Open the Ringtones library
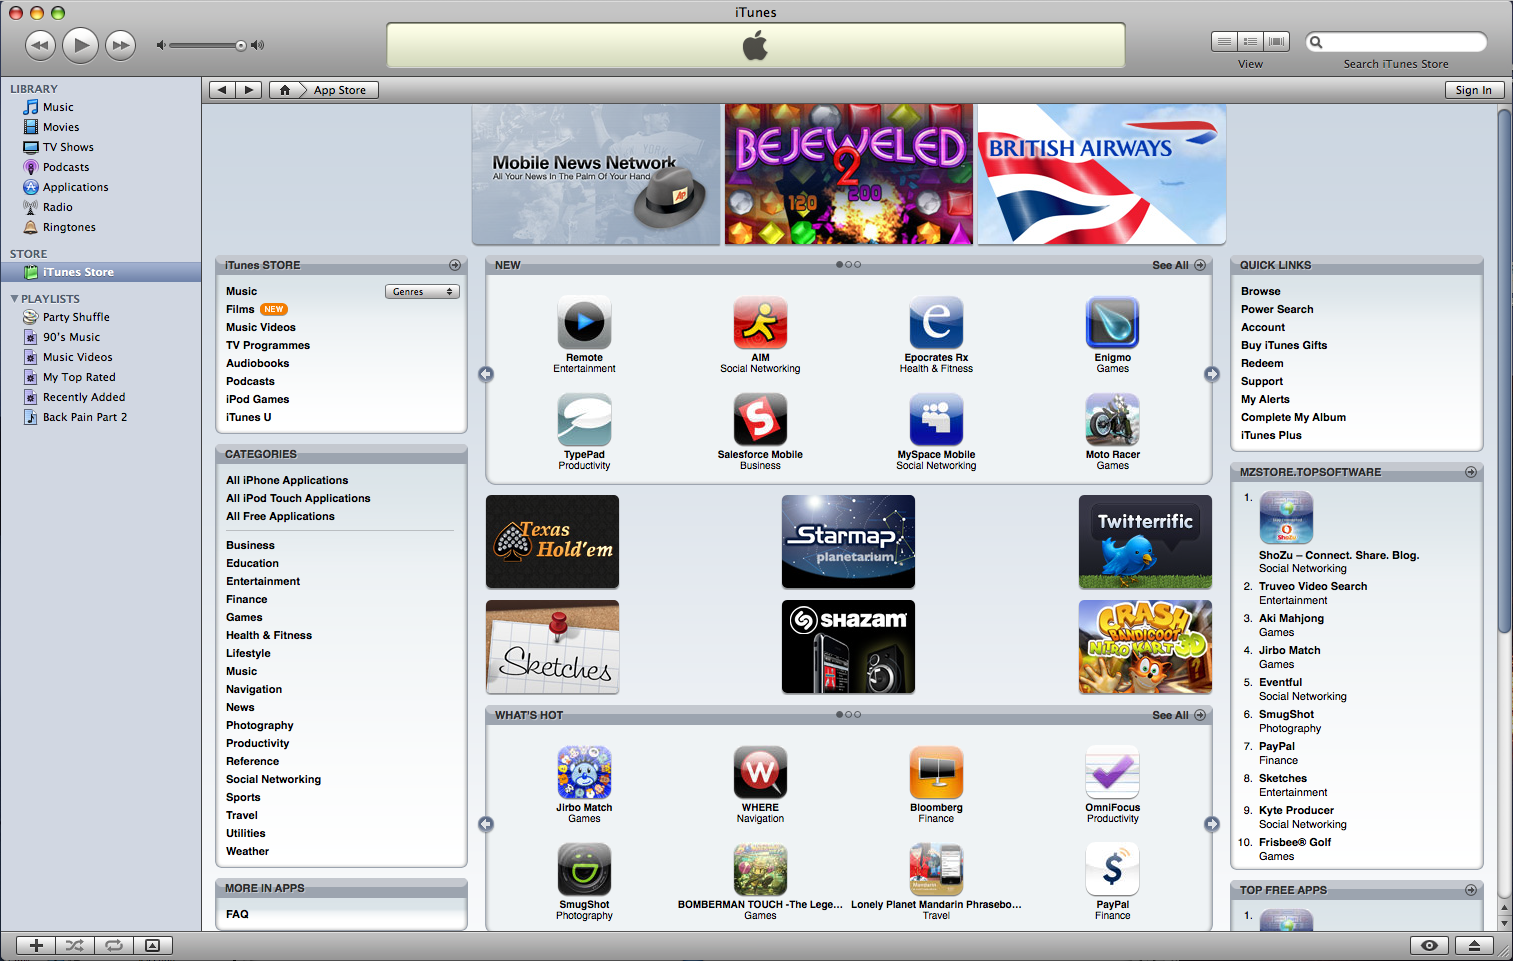This screenshot has height=961, width=1513. click(69, 227)
